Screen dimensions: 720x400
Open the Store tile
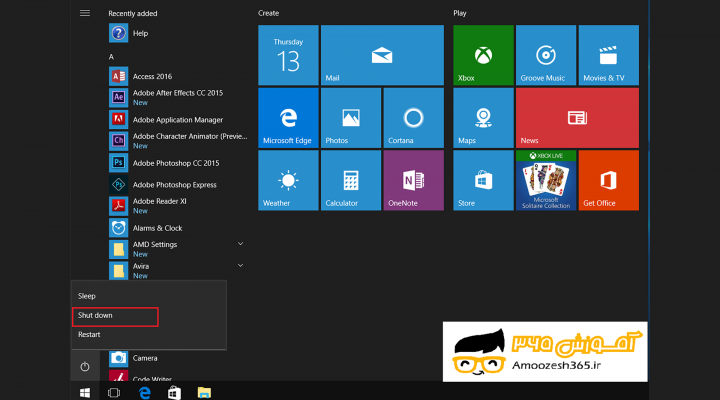point(483,180)
